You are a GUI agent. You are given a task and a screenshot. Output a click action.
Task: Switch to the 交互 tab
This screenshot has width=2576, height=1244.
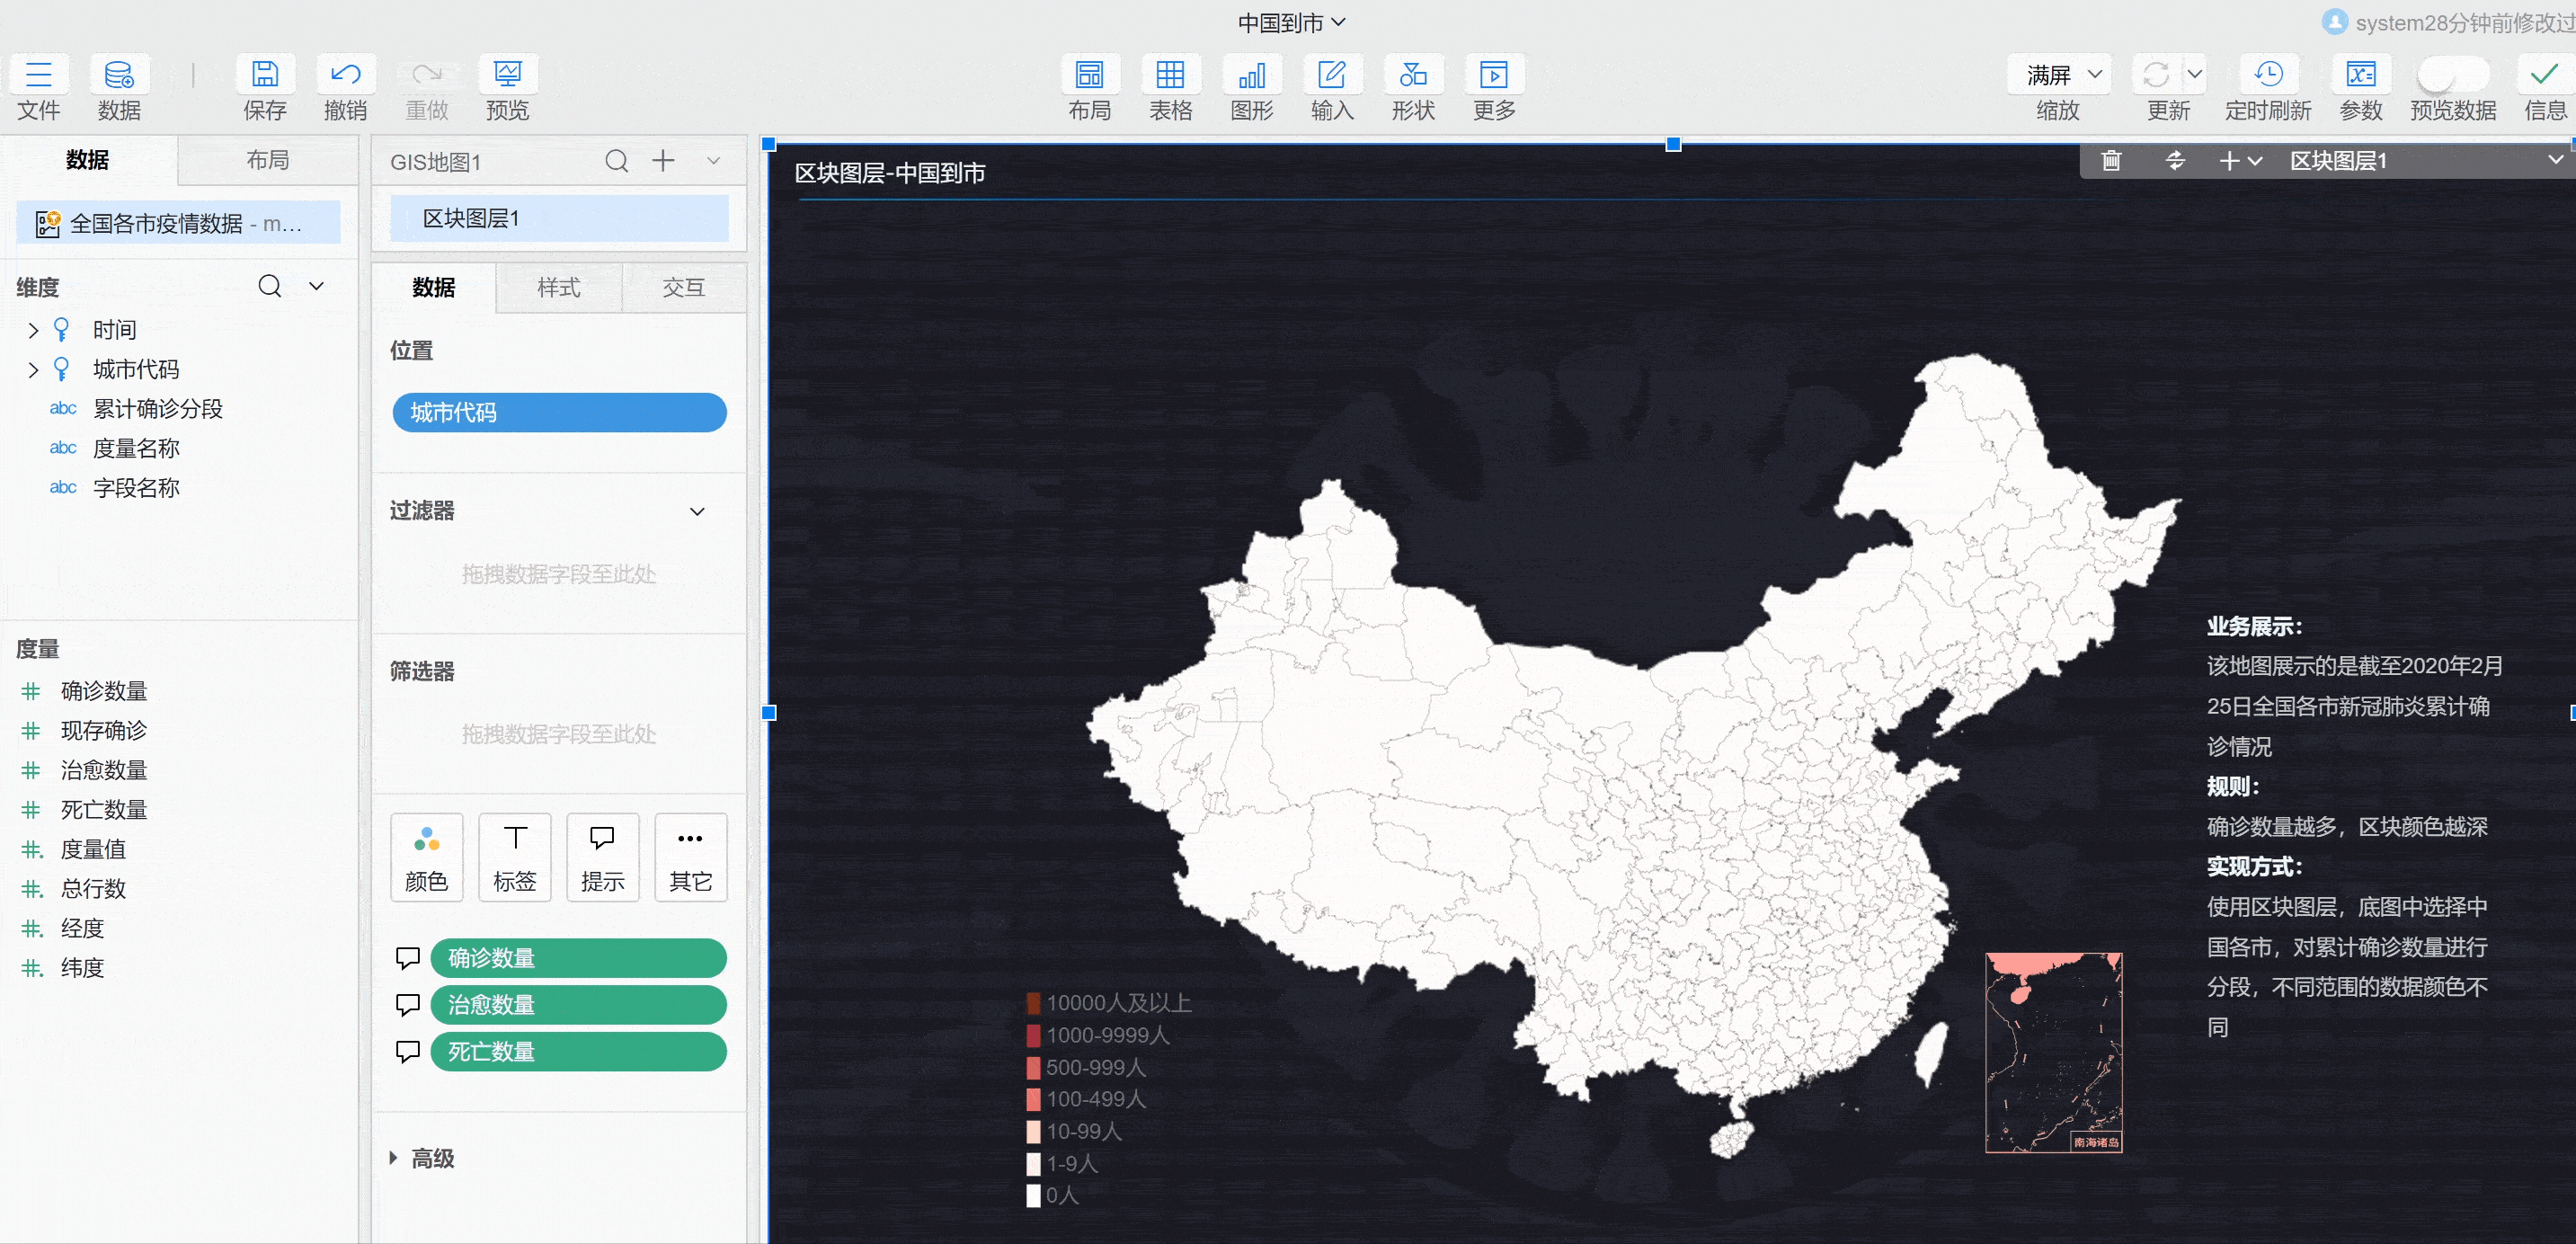(x=684, y=288)
